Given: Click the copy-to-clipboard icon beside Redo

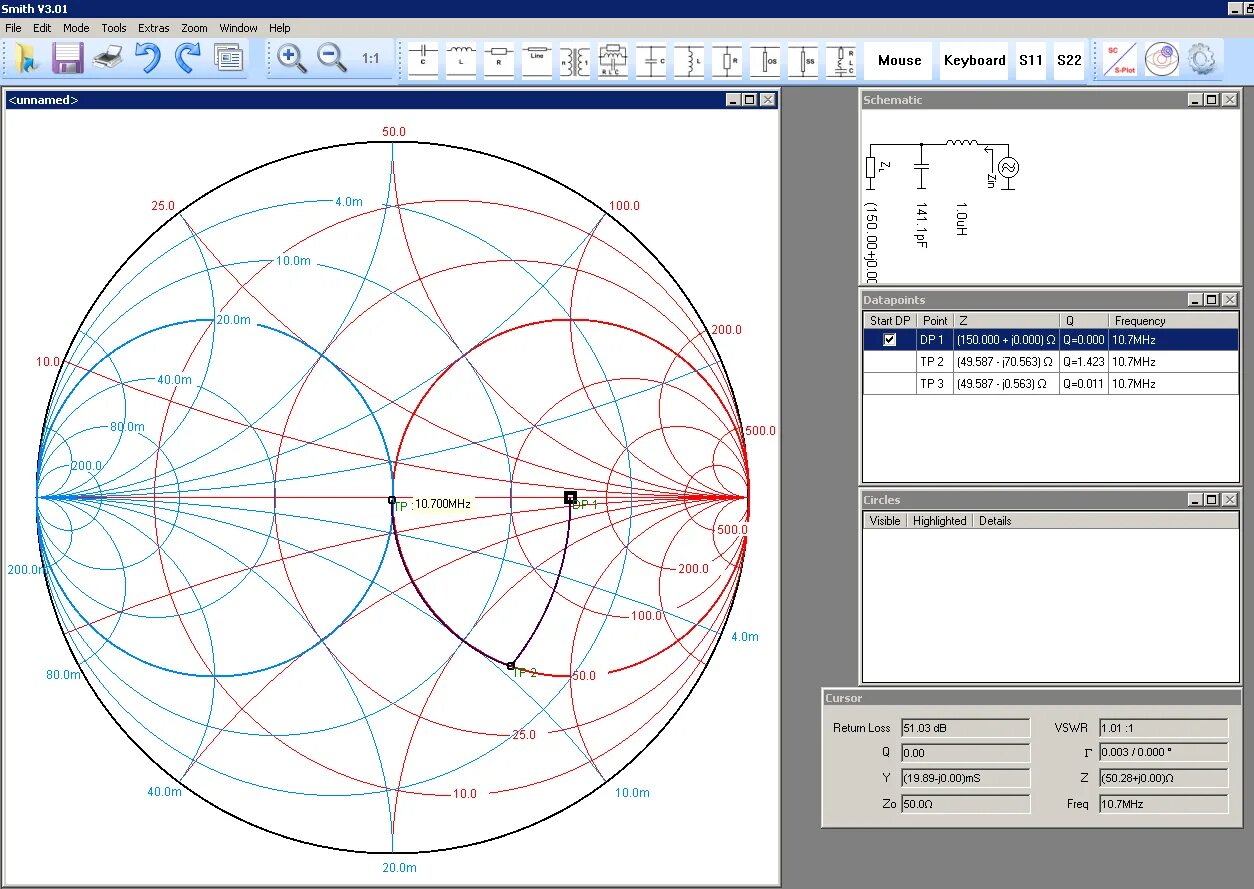Looking at the screenshot, I should click(x=229, y=59).
